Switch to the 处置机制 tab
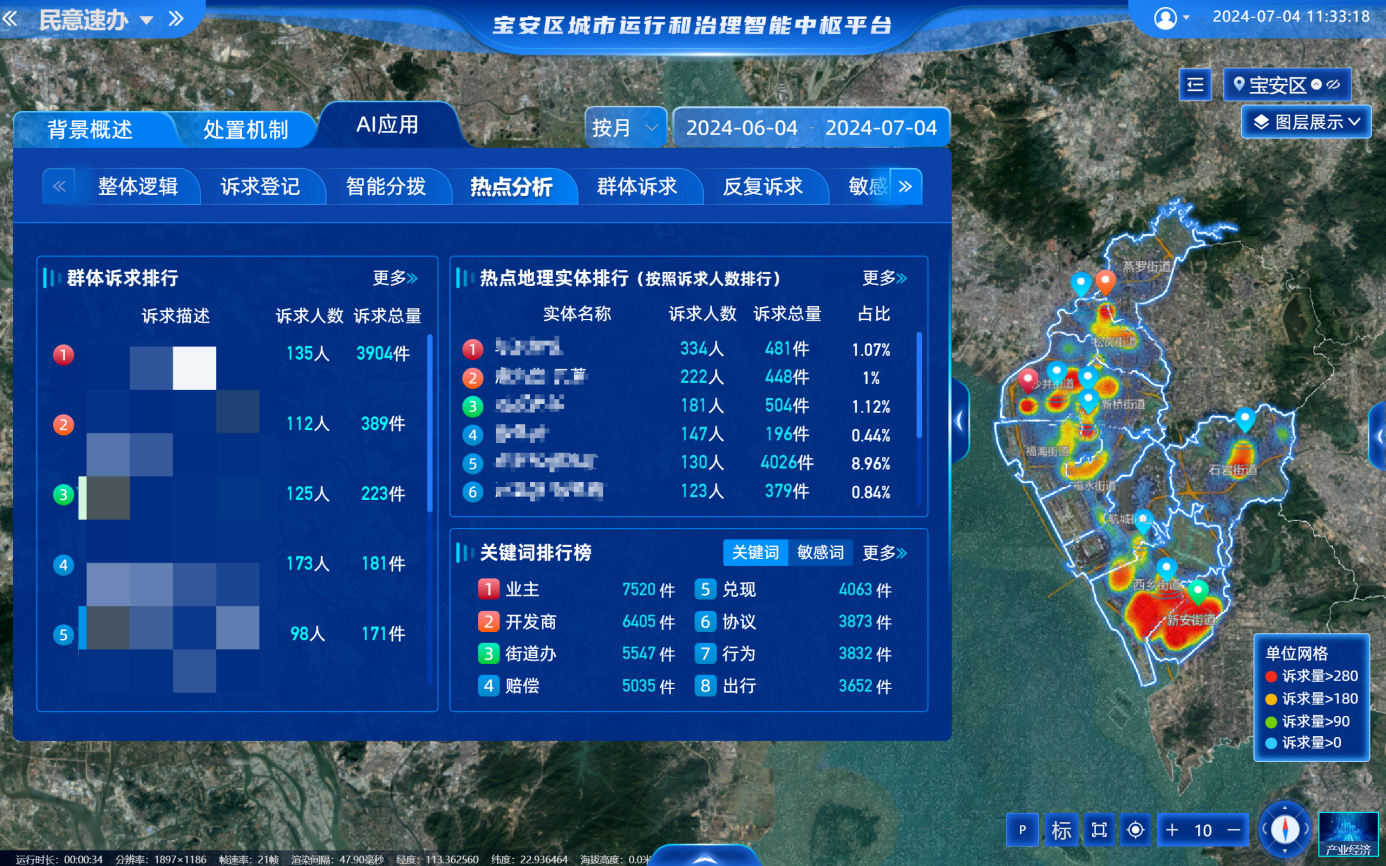1386x866 pixels. pos(246,129)
